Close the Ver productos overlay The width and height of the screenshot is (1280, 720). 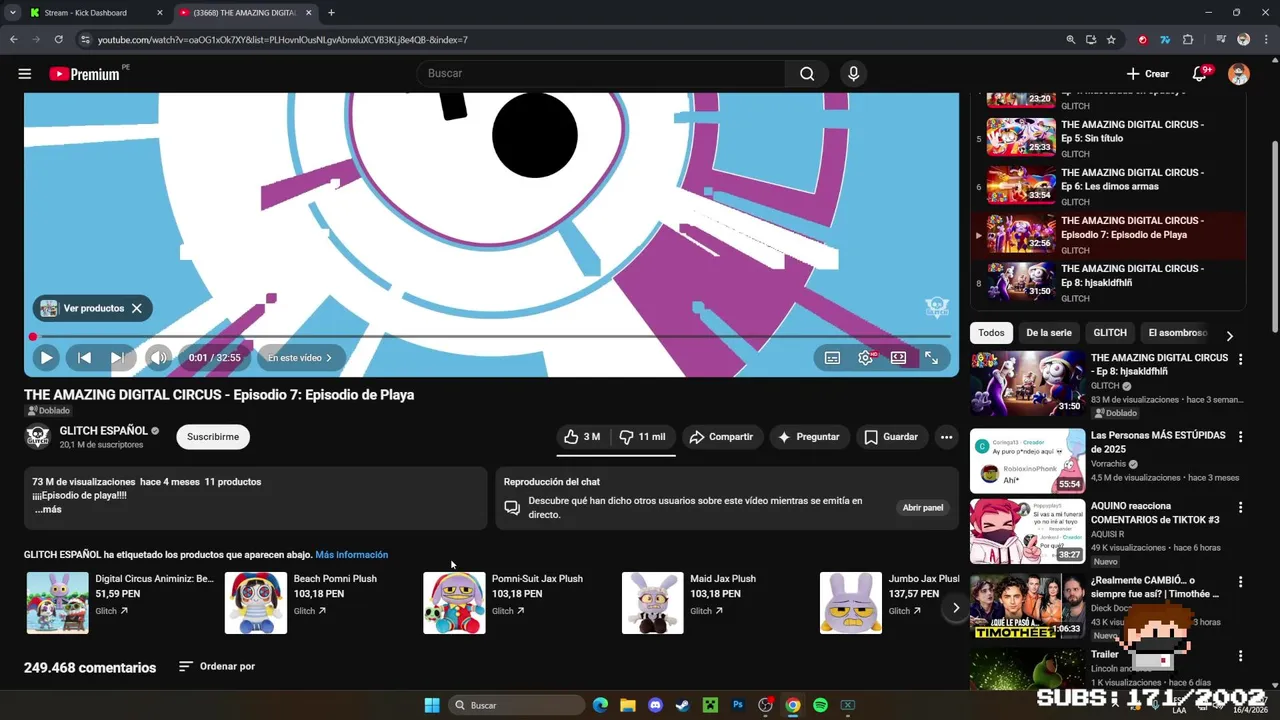137,308
